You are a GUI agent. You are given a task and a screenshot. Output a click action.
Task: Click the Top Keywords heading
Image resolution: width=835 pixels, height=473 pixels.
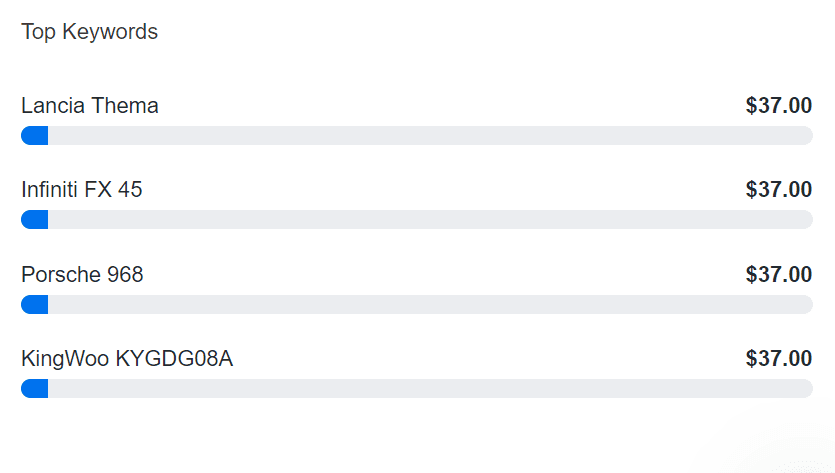click(89, 32)
